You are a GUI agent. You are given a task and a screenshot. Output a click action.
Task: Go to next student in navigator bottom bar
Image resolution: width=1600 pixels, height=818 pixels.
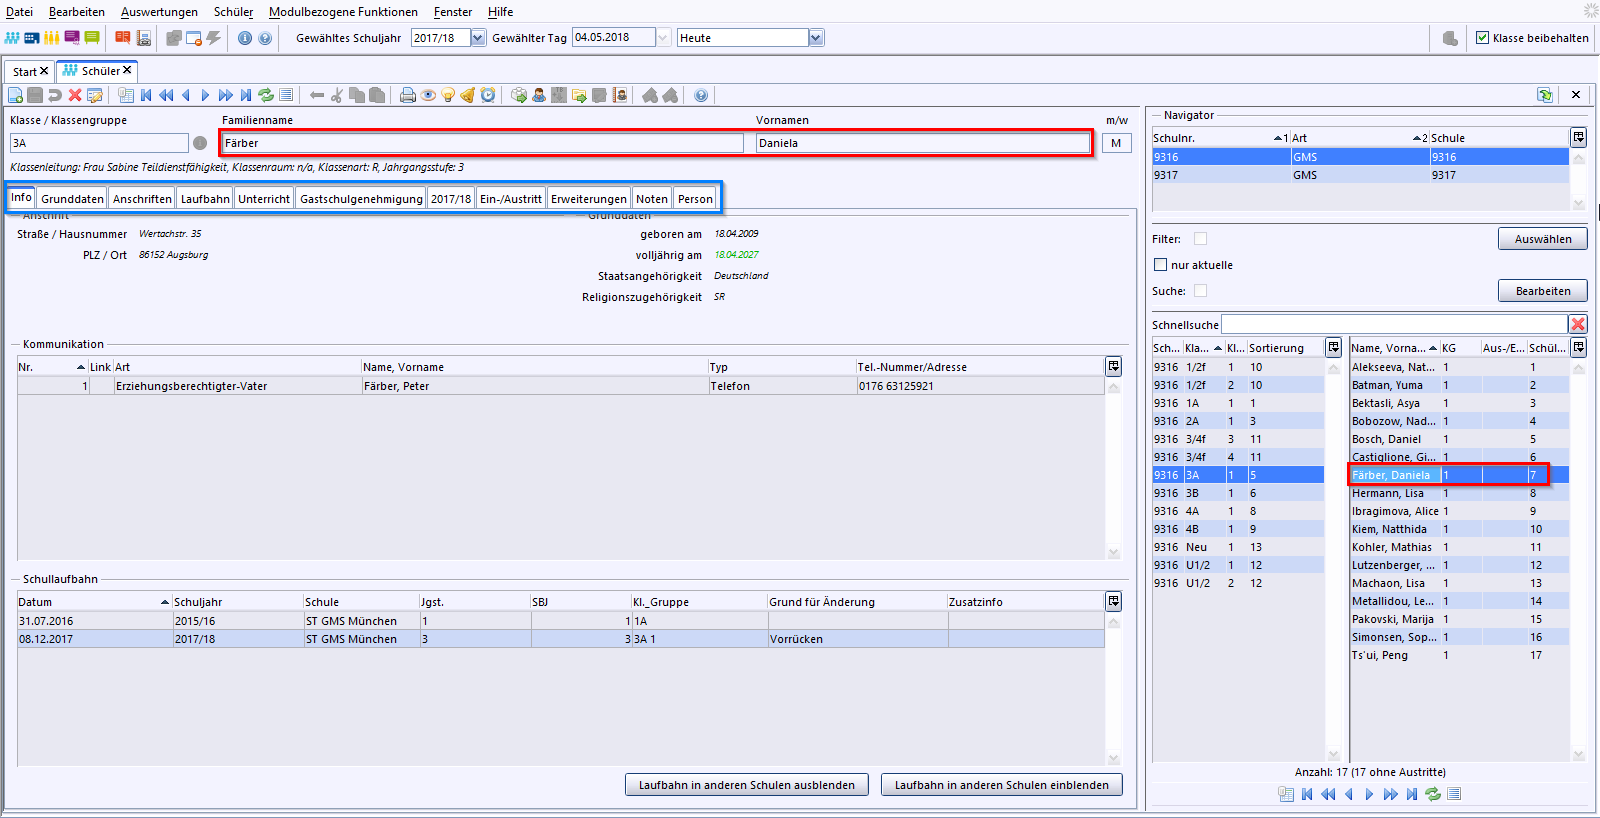[1370, 794]
